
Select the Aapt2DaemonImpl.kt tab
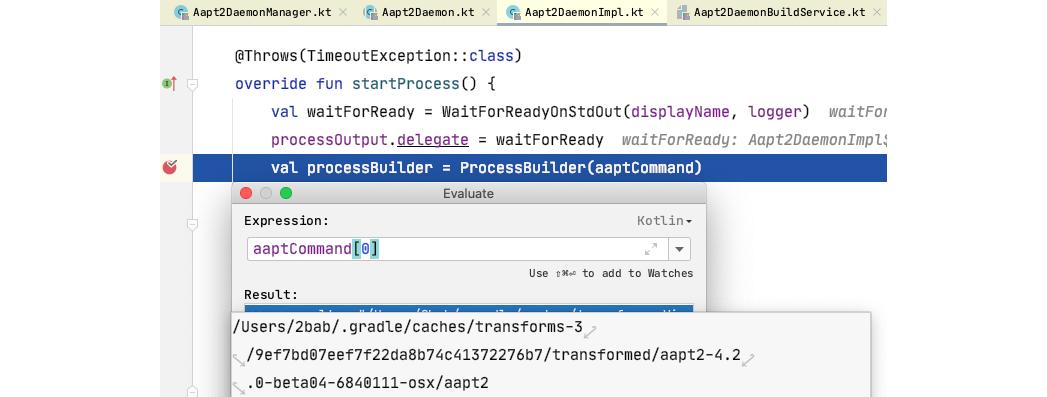click(582, 12)
